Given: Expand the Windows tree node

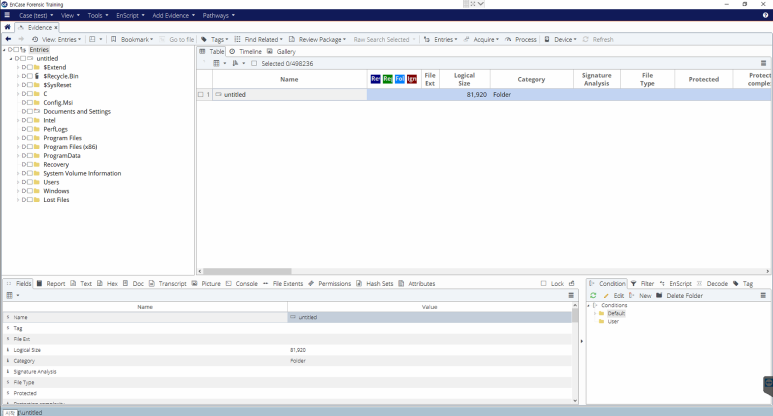Looking at the screenshot, I should tap(18, 191).
